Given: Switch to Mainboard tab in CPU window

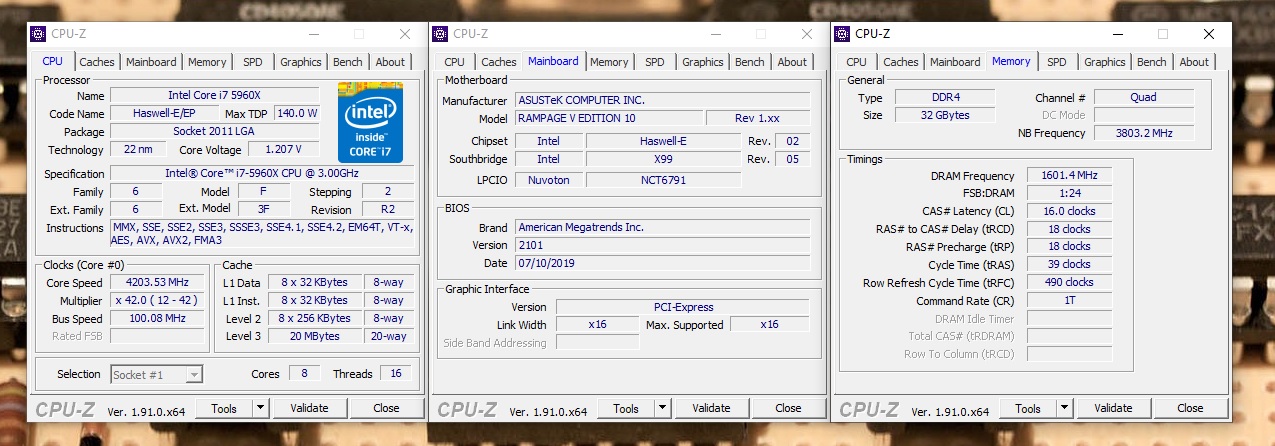Looking at the screenshot, I should point(151,62).
